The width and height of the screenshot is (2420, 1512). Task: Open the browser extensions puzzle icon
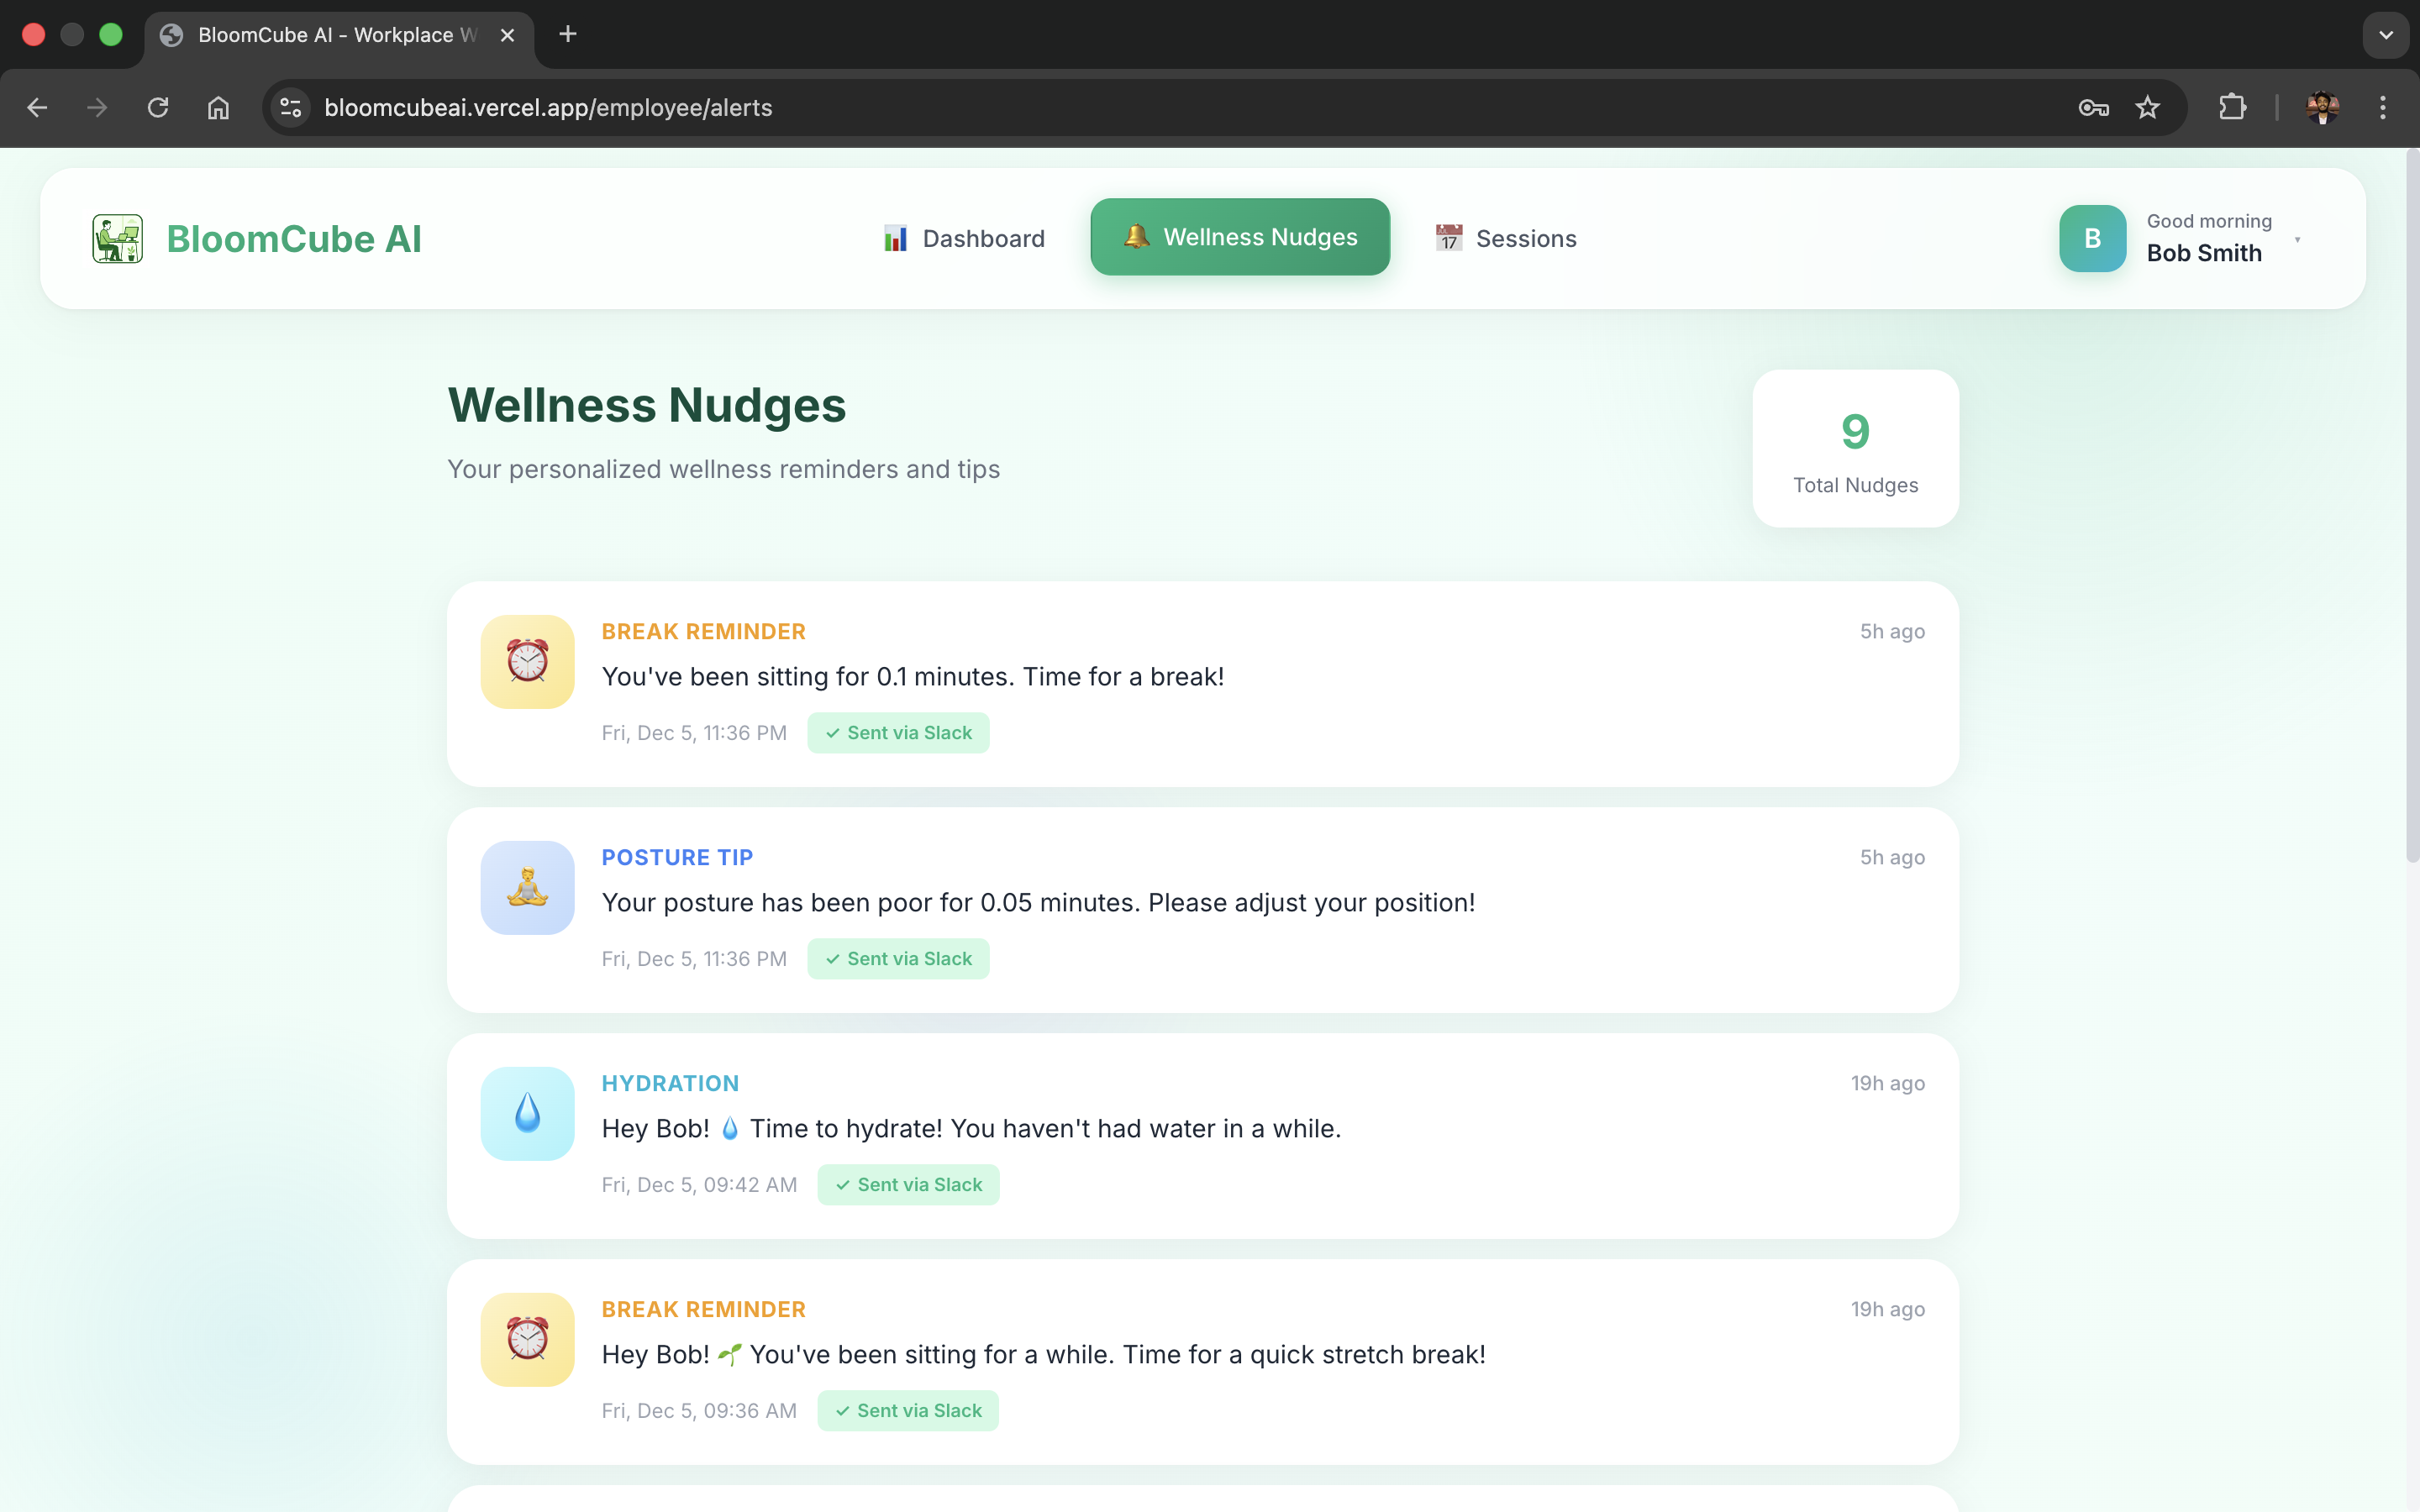coord(2232,108)
